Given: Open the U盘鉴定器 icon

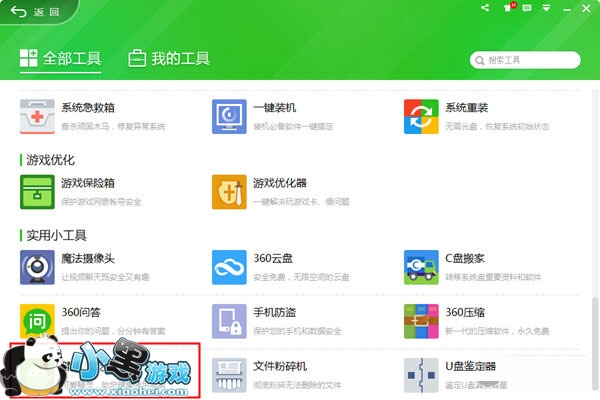Looking at the screenshot, I should [x=421, y=375].
